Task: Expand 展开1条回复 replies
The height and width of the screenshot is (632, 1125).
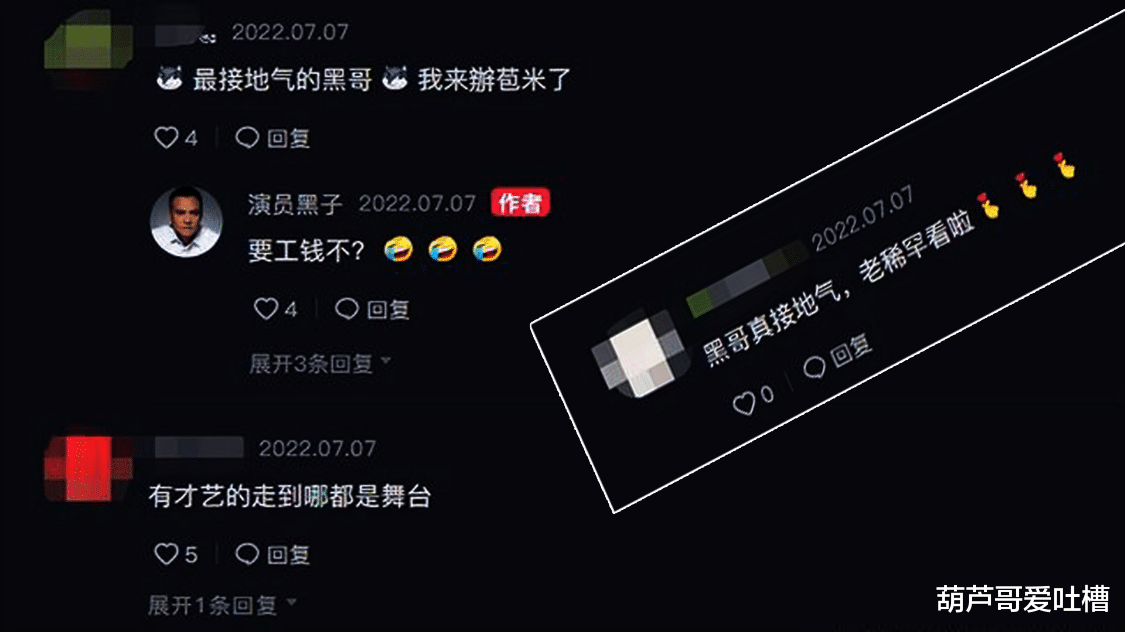Action: (222, 605)
